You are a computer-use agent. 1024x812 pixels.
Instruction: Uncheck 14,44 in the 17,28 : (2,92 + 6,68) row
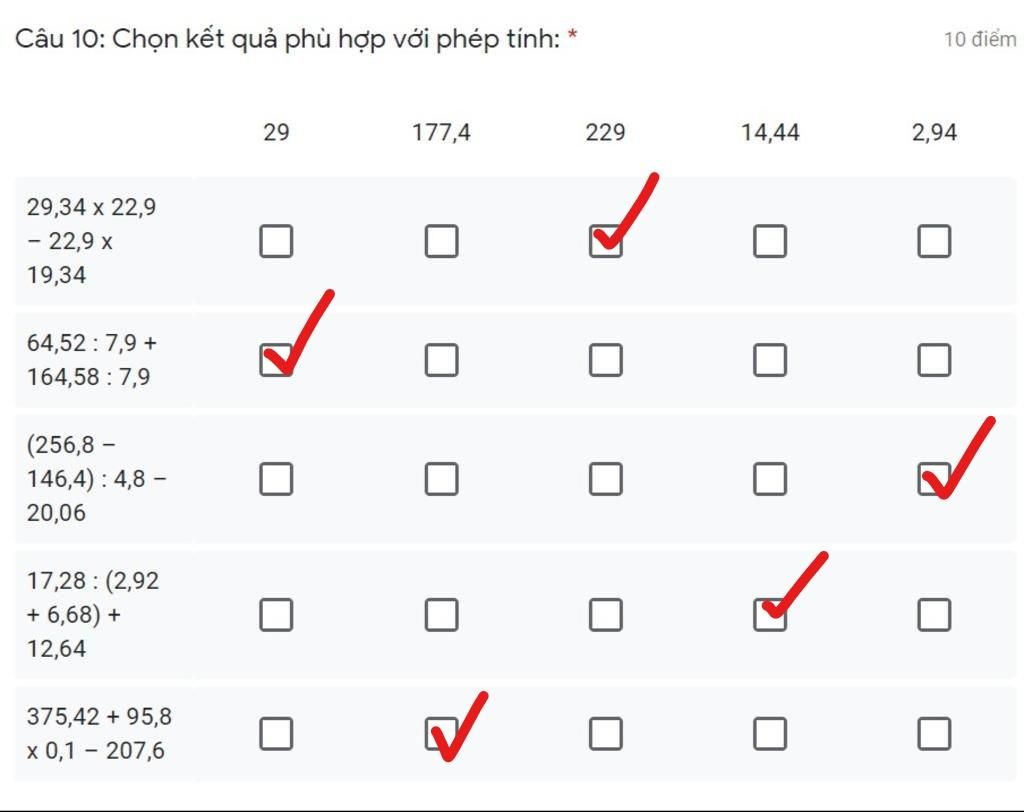pos(770,615)
